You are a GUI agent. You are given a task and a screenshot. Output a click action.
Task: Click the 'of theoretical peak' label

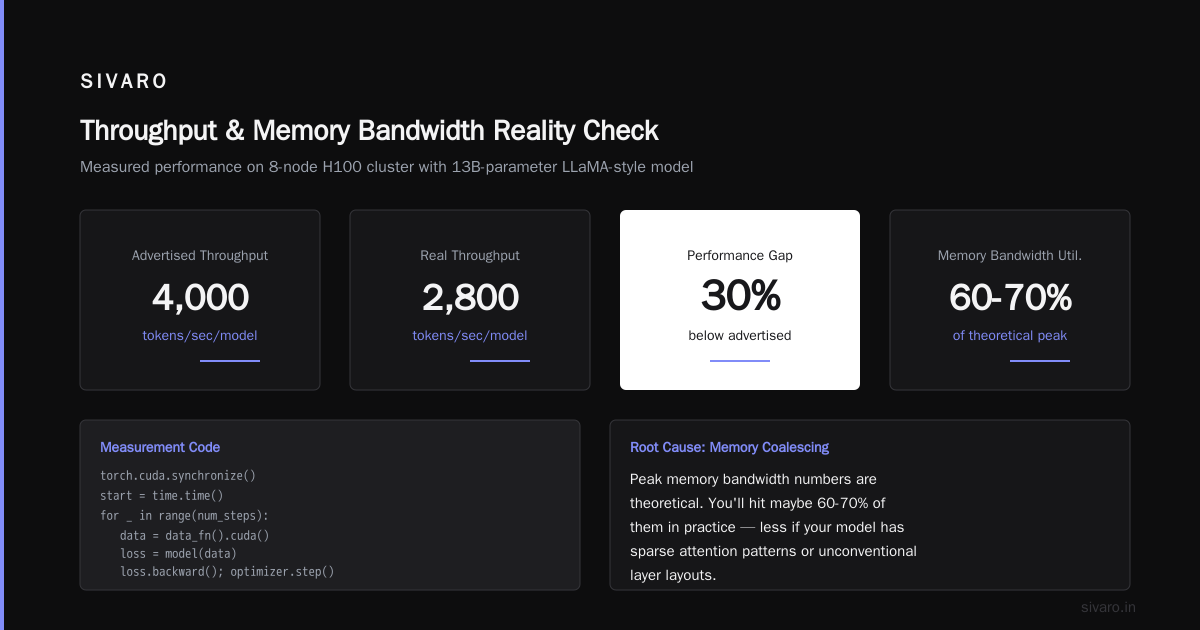[1010, 336]
